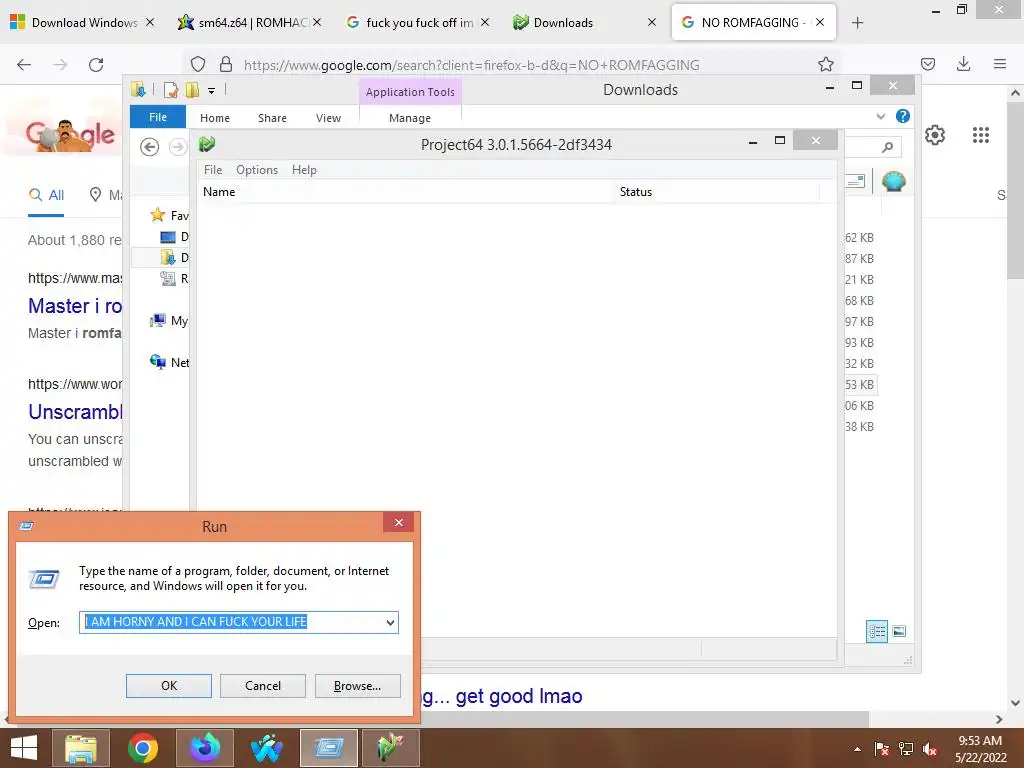Click the Firefox forward arrow button
The image size is (1024, 768).
60,64
